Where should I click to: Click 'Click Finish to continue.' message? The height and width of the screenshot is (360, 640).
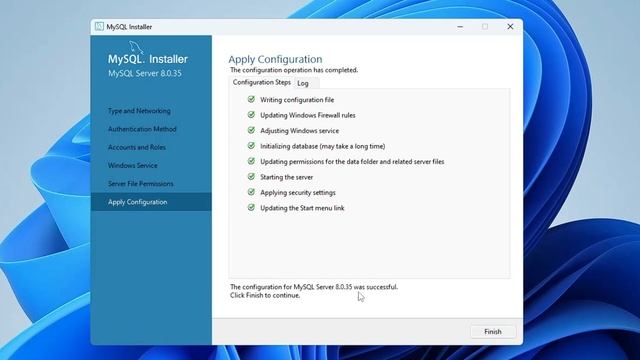(265, 295)
